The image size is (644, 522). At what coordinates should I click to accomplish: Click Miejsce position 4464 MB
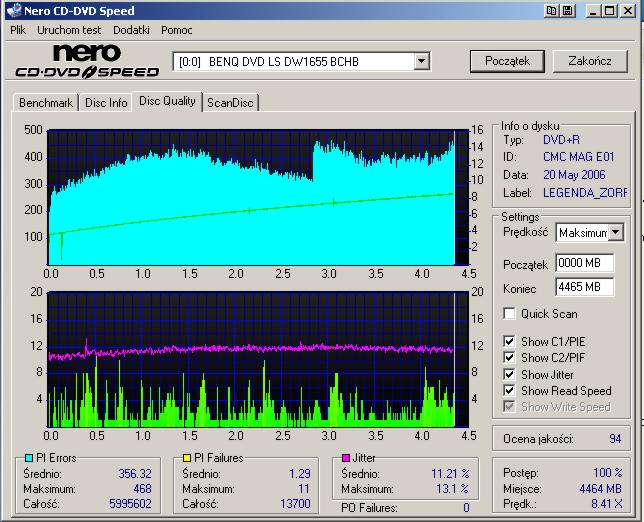tap(600, 489)
